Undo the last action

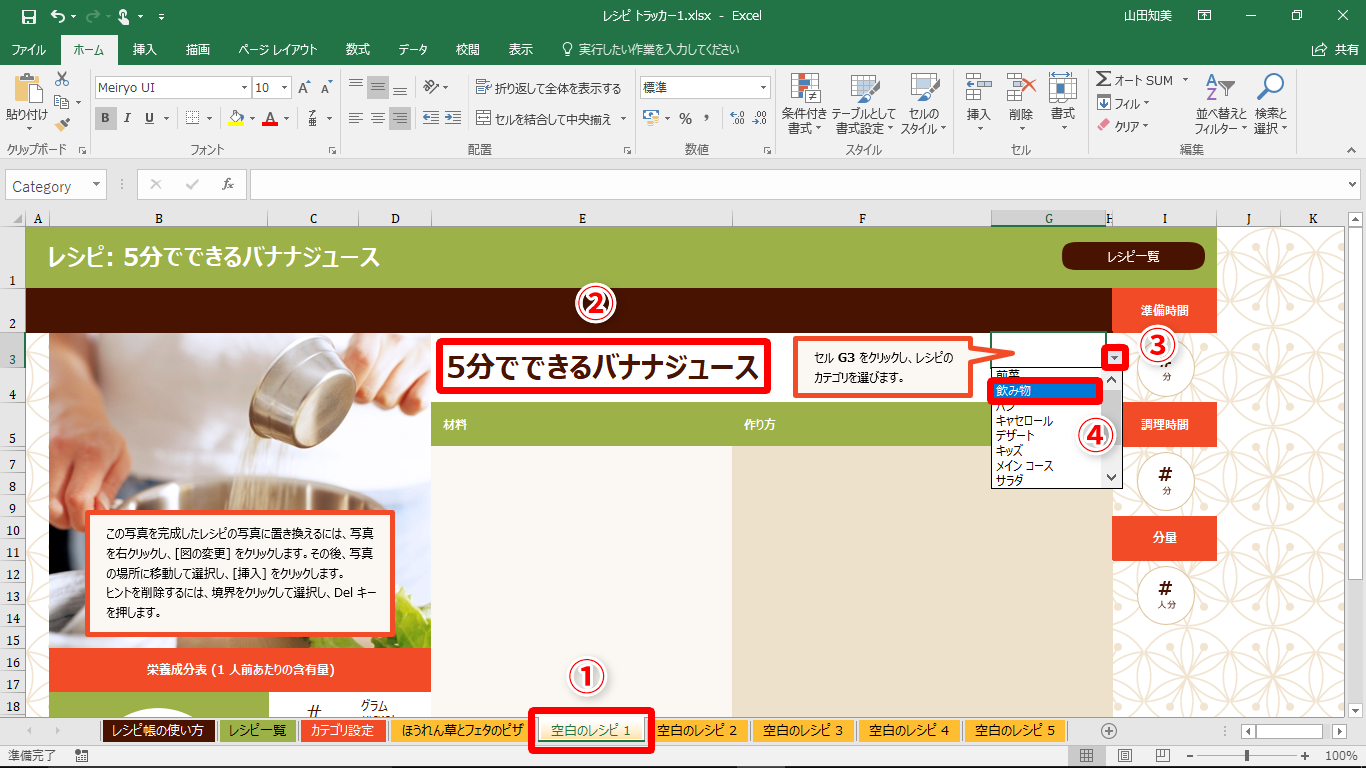click(x=58, y=16)
